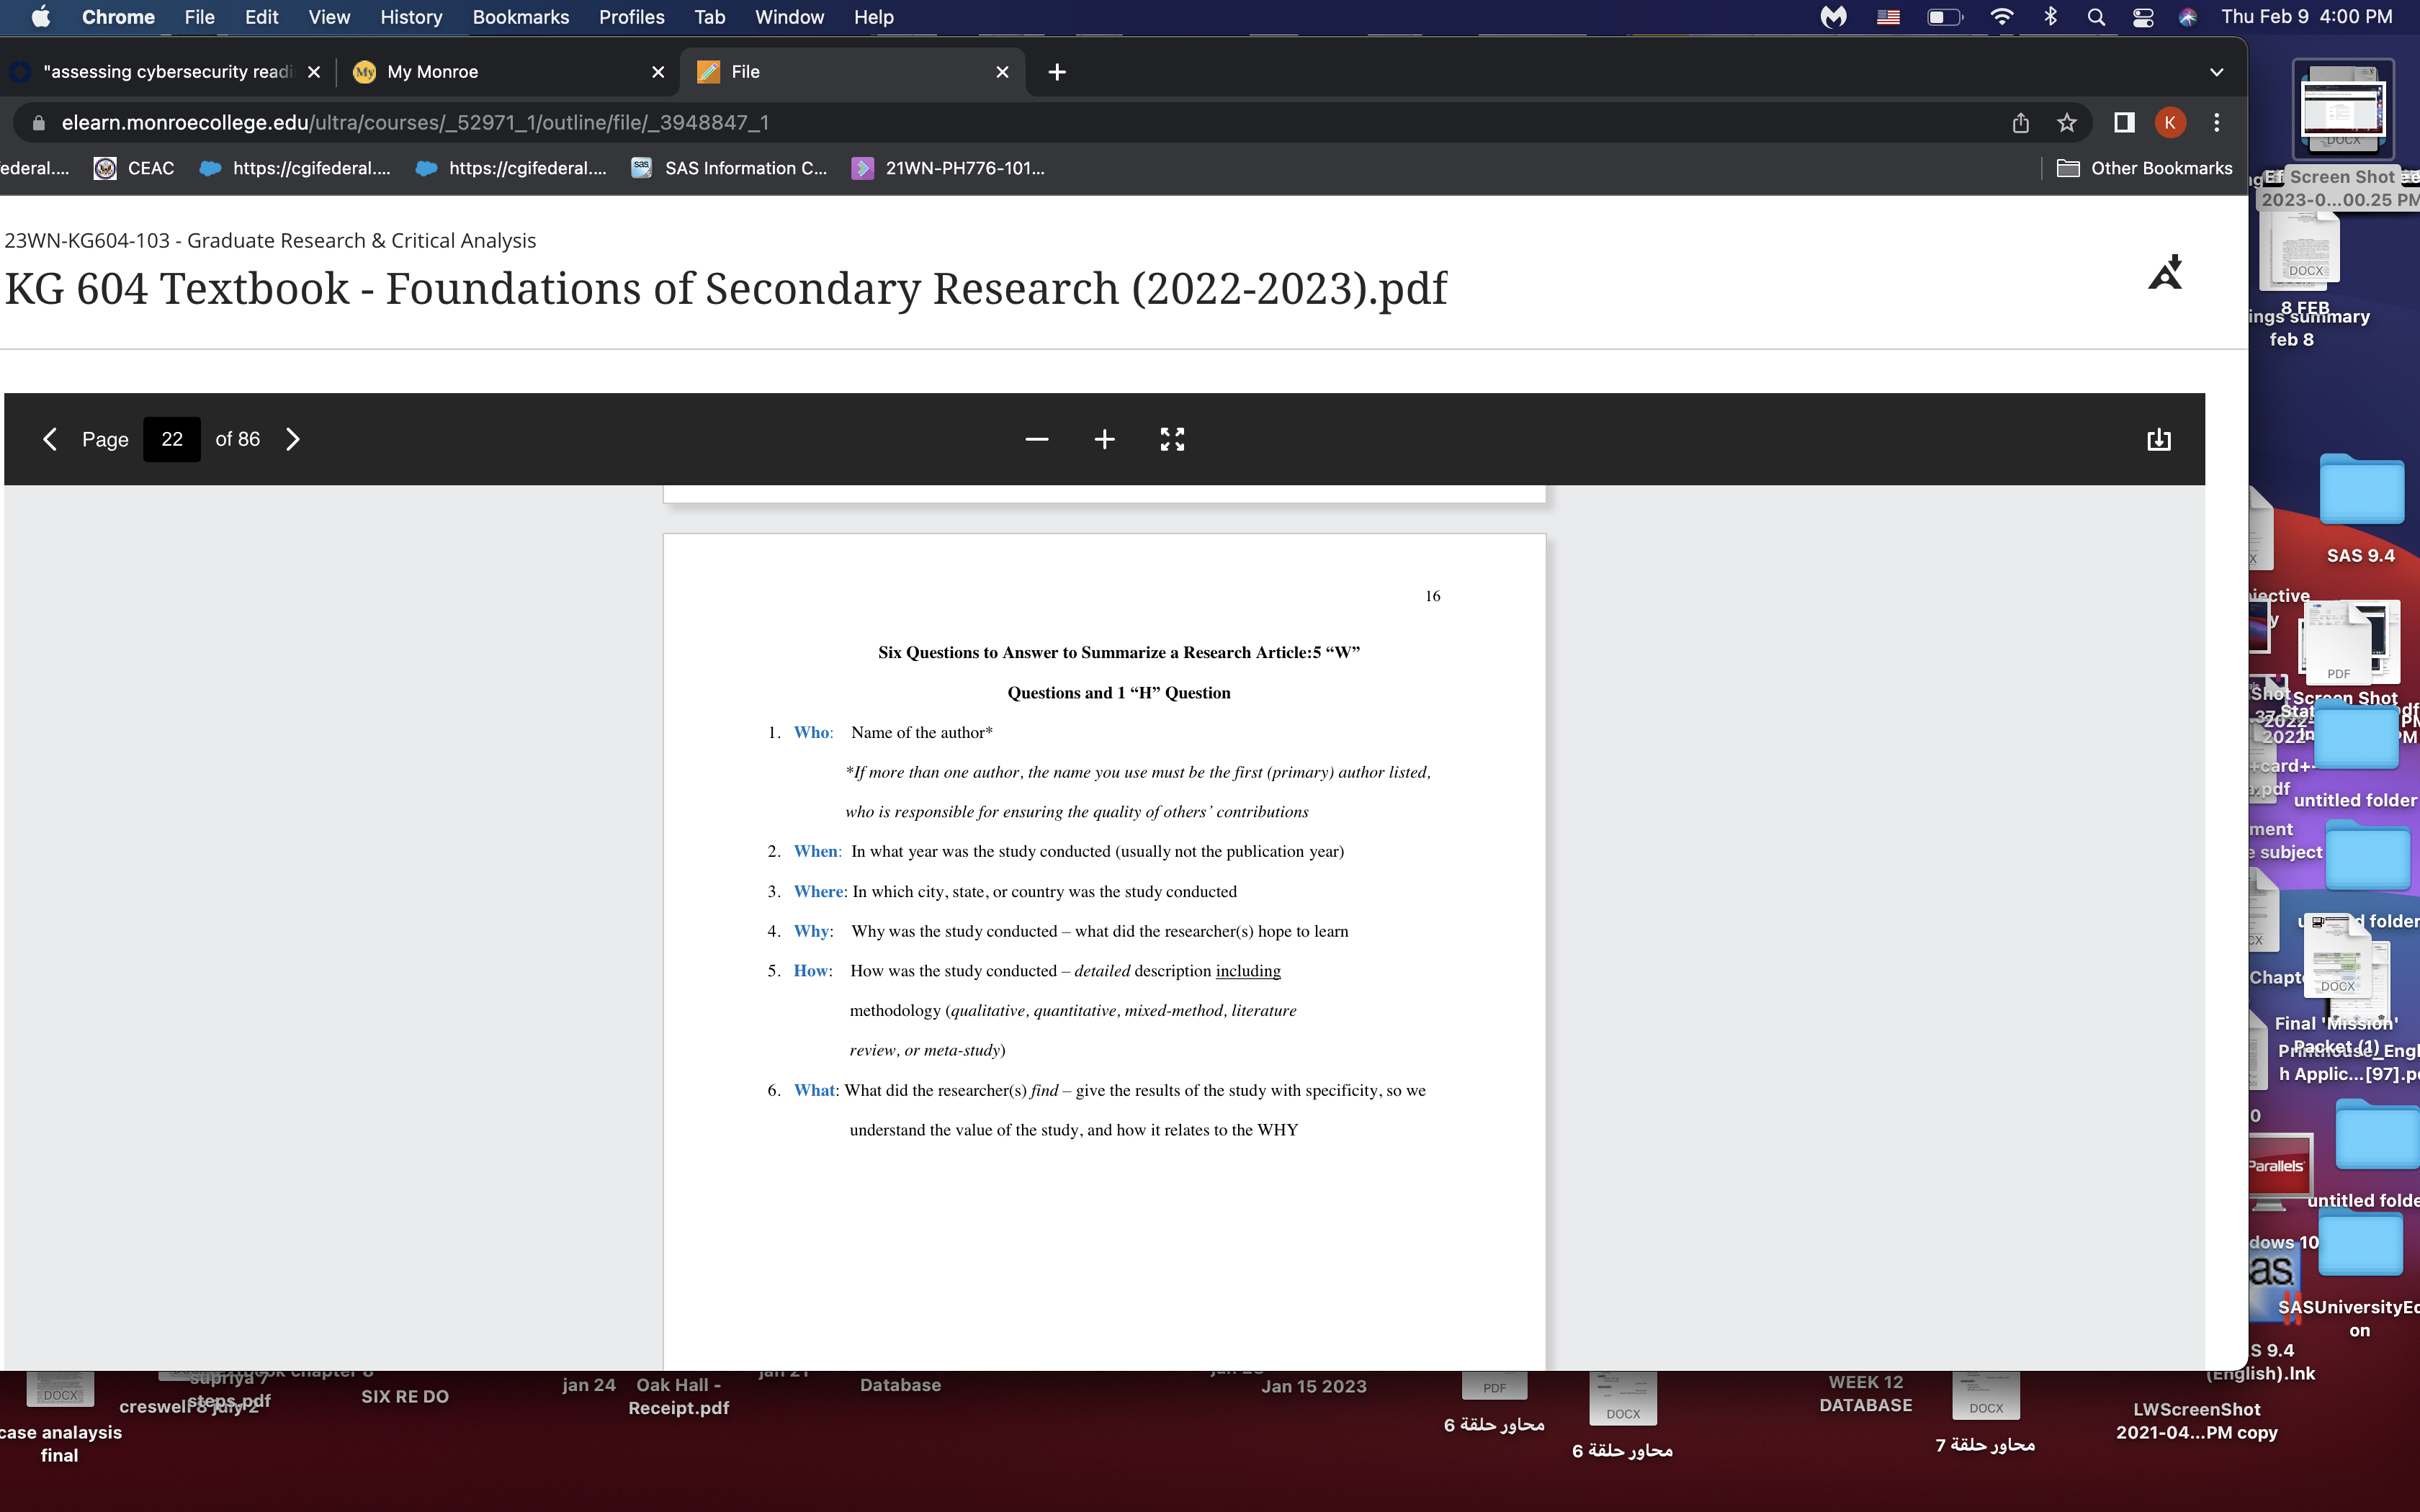Open Control Center icon
This screenshot has height=1512, width=2420.
[2142, 17]
